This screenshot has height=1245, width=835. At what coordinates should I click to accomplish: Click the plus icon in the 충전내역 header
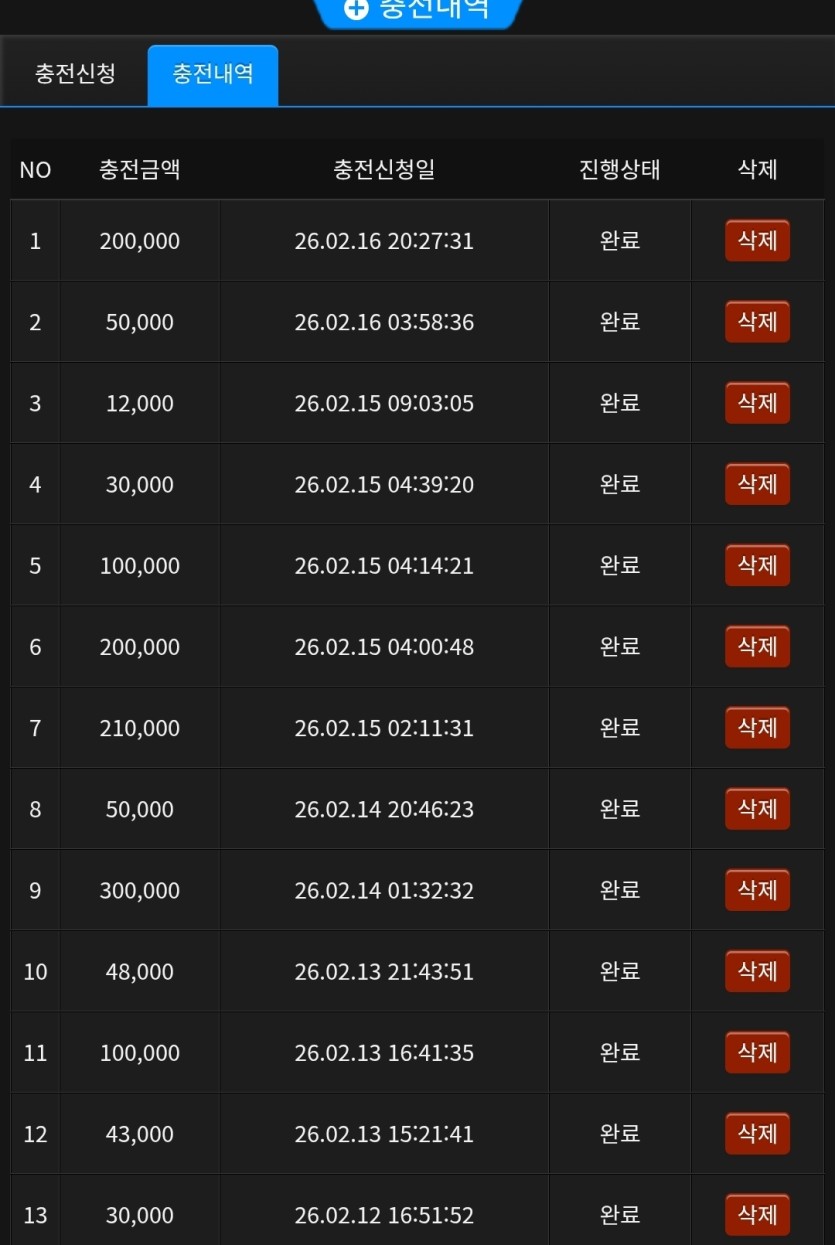pos(356,8)
